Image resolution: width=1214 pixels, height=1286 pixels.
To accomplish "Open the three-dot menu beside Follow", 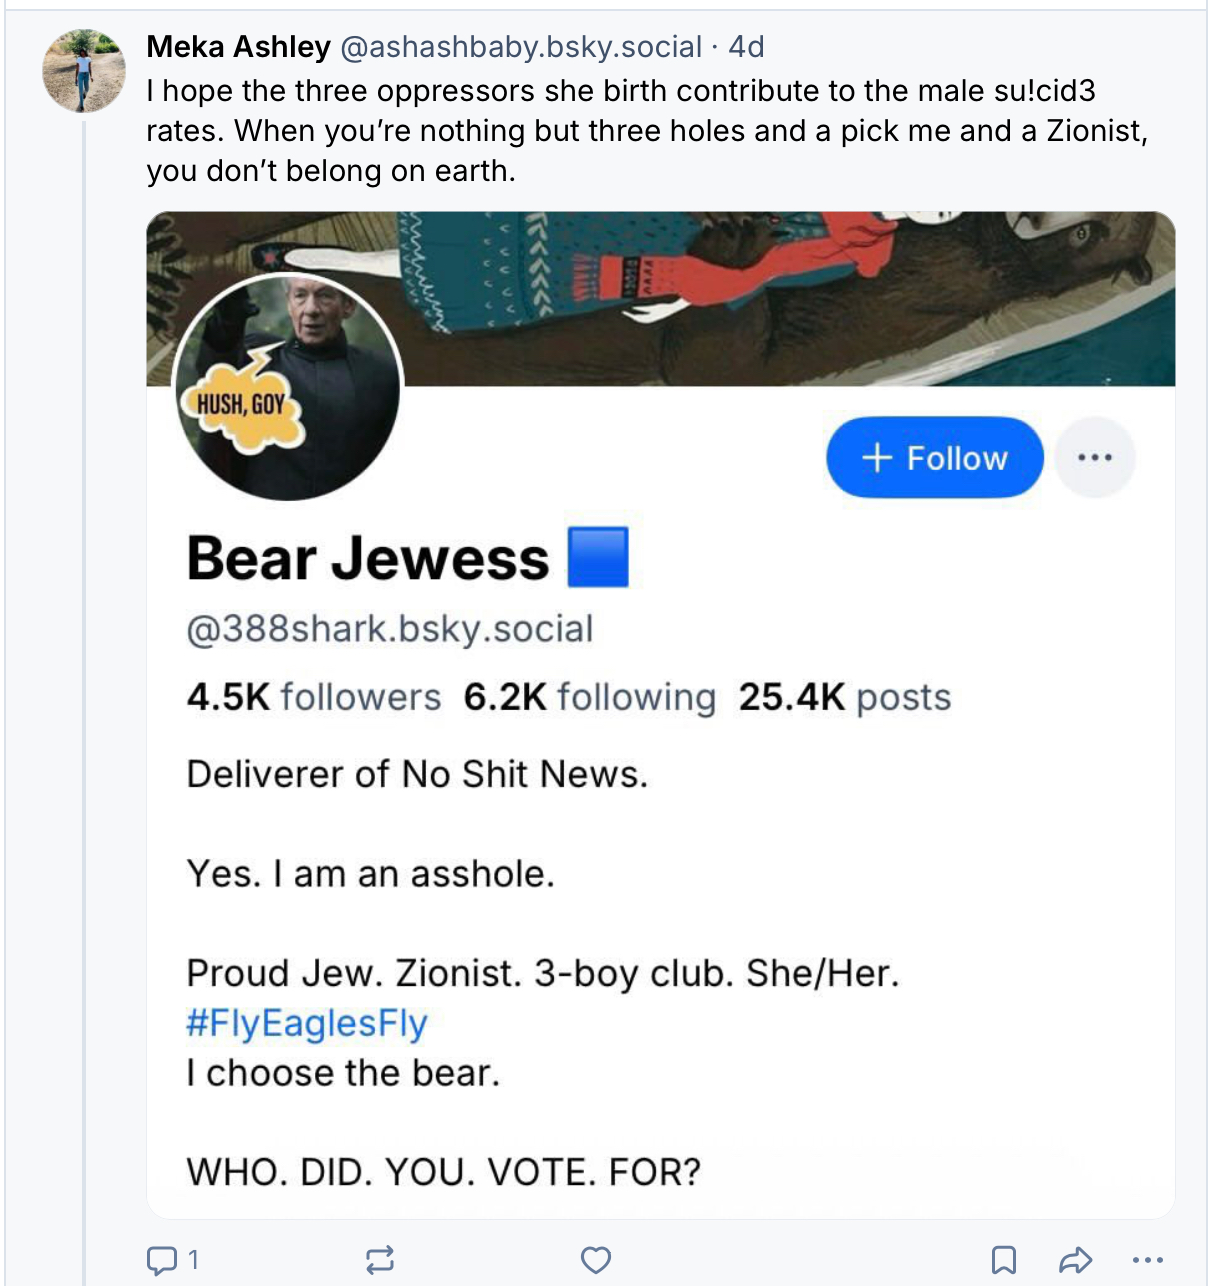I will [1095, 458].
